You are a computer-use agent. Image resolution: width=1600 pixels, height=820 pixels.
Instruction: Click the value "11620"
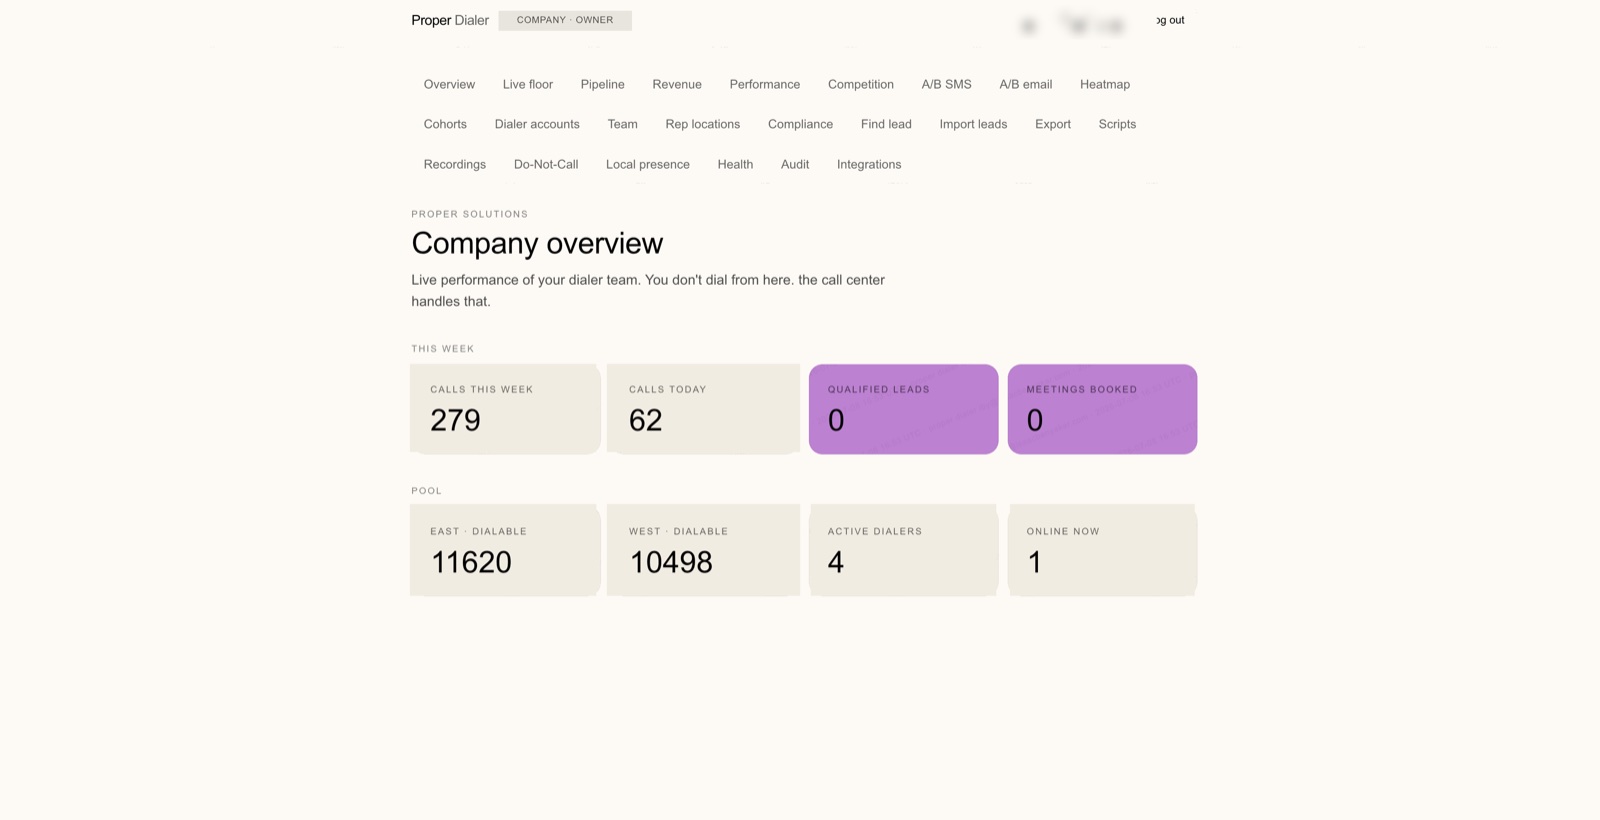pyautogui.click(x=471, y=562)
